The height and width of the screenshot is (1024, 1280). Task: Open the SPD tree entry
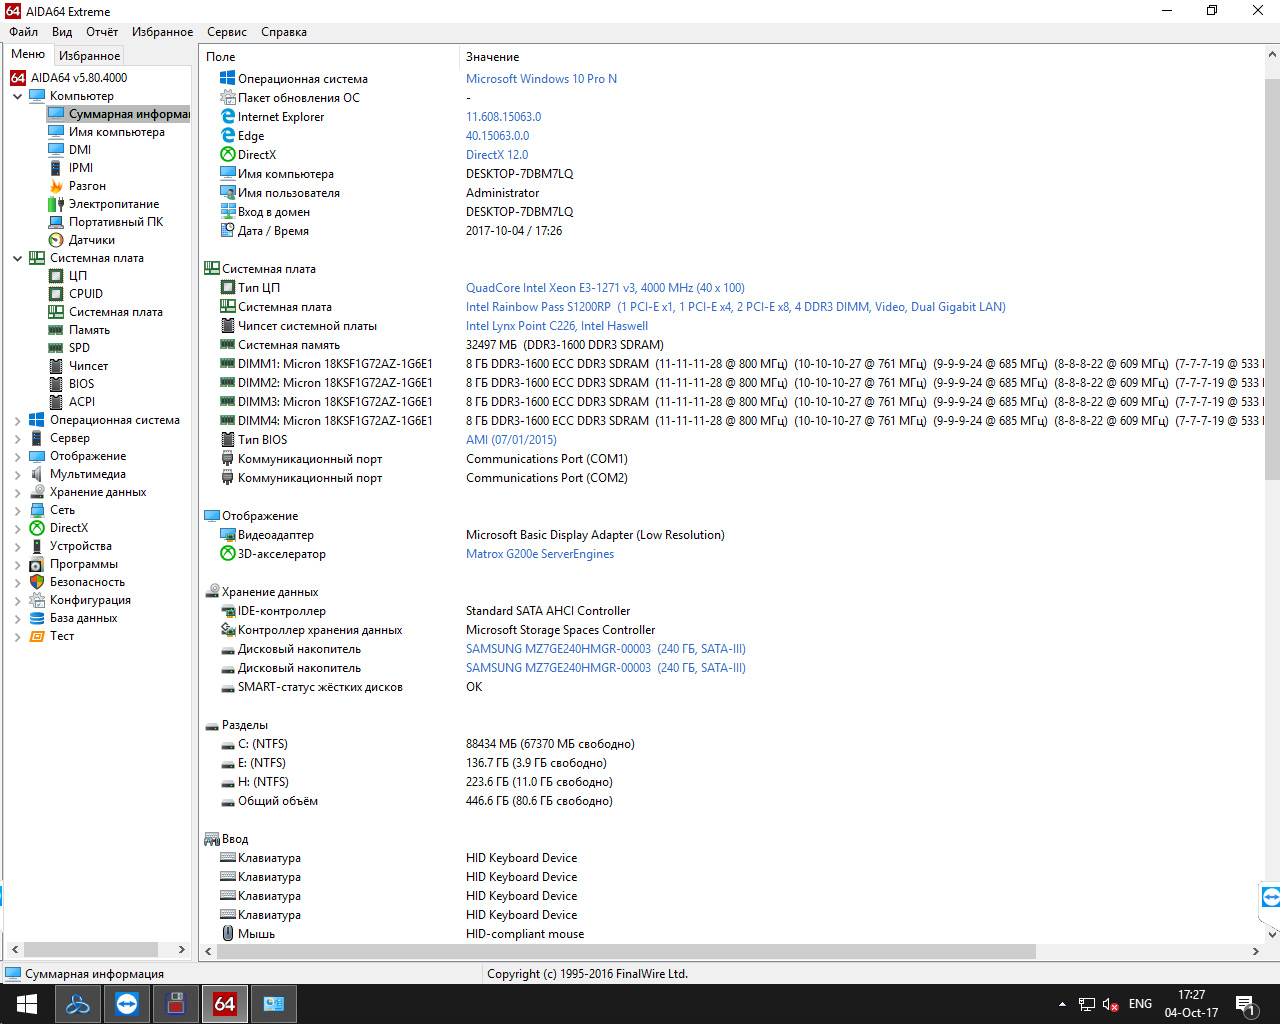[79, 348]
